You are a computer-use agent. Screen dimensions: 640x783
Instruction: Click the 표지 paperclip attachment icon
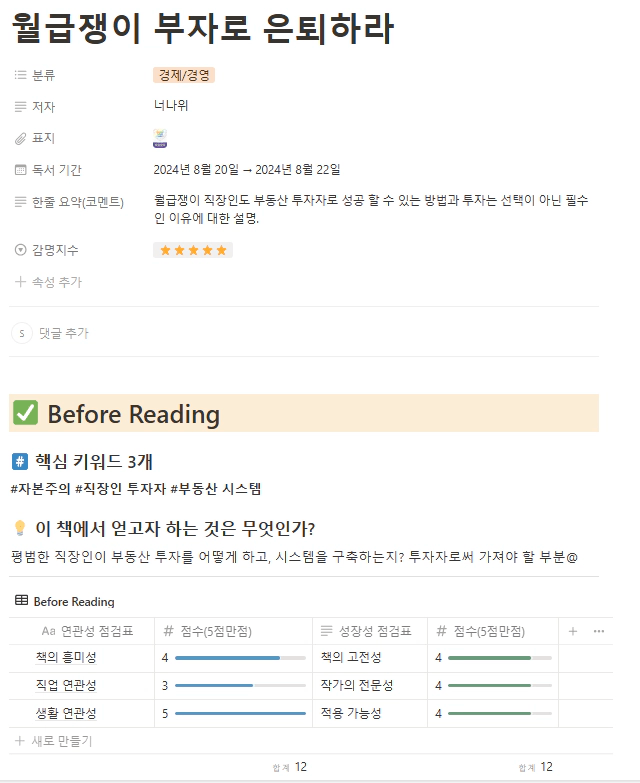20,138
